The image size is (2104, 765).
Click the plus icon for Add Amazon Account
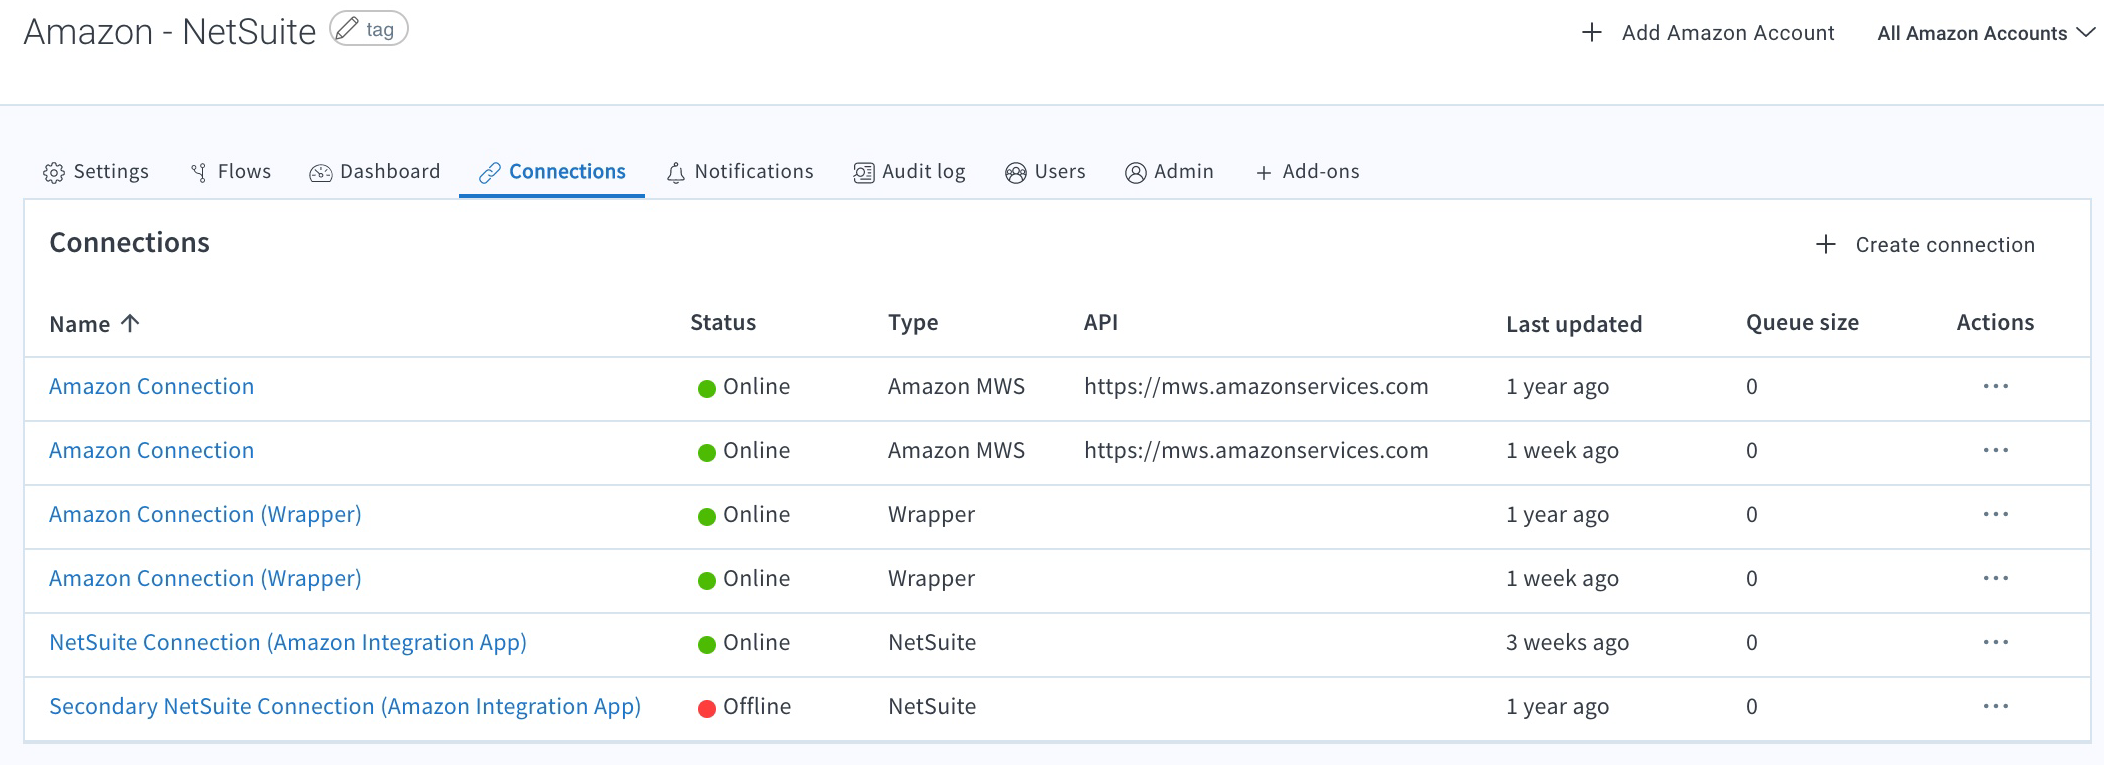point(1592,33)
